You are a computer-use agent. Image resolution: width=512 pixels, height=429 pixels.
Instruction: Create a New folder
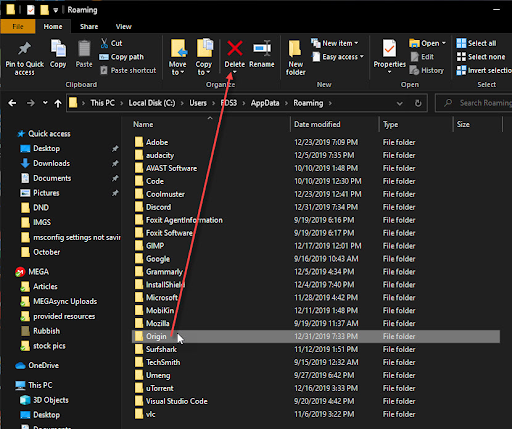[x=295, y=57]
